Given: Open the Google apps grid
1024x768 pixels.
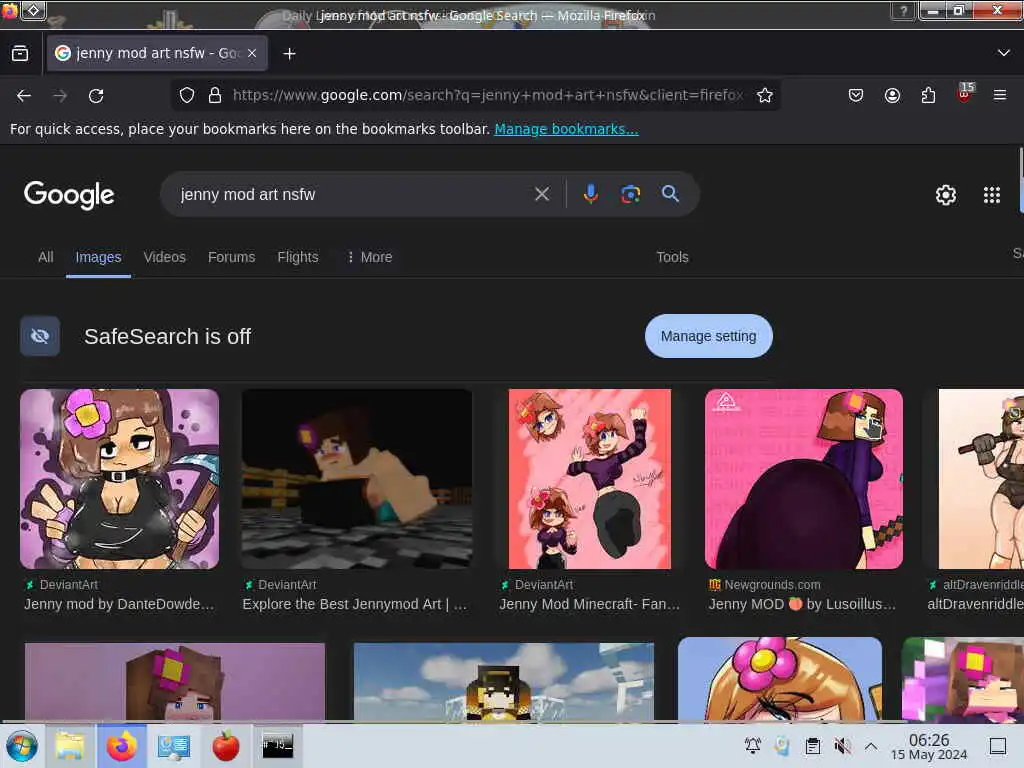Looking at the screenshot, I should 991,195.
